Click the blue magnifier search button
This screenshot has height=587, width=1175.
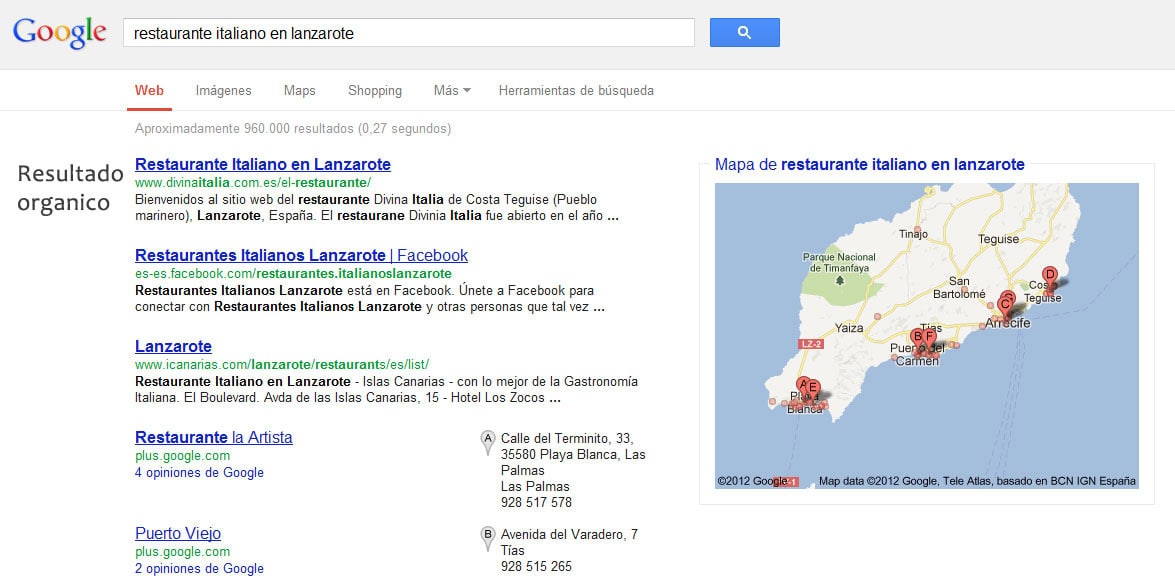click(744, 32)
